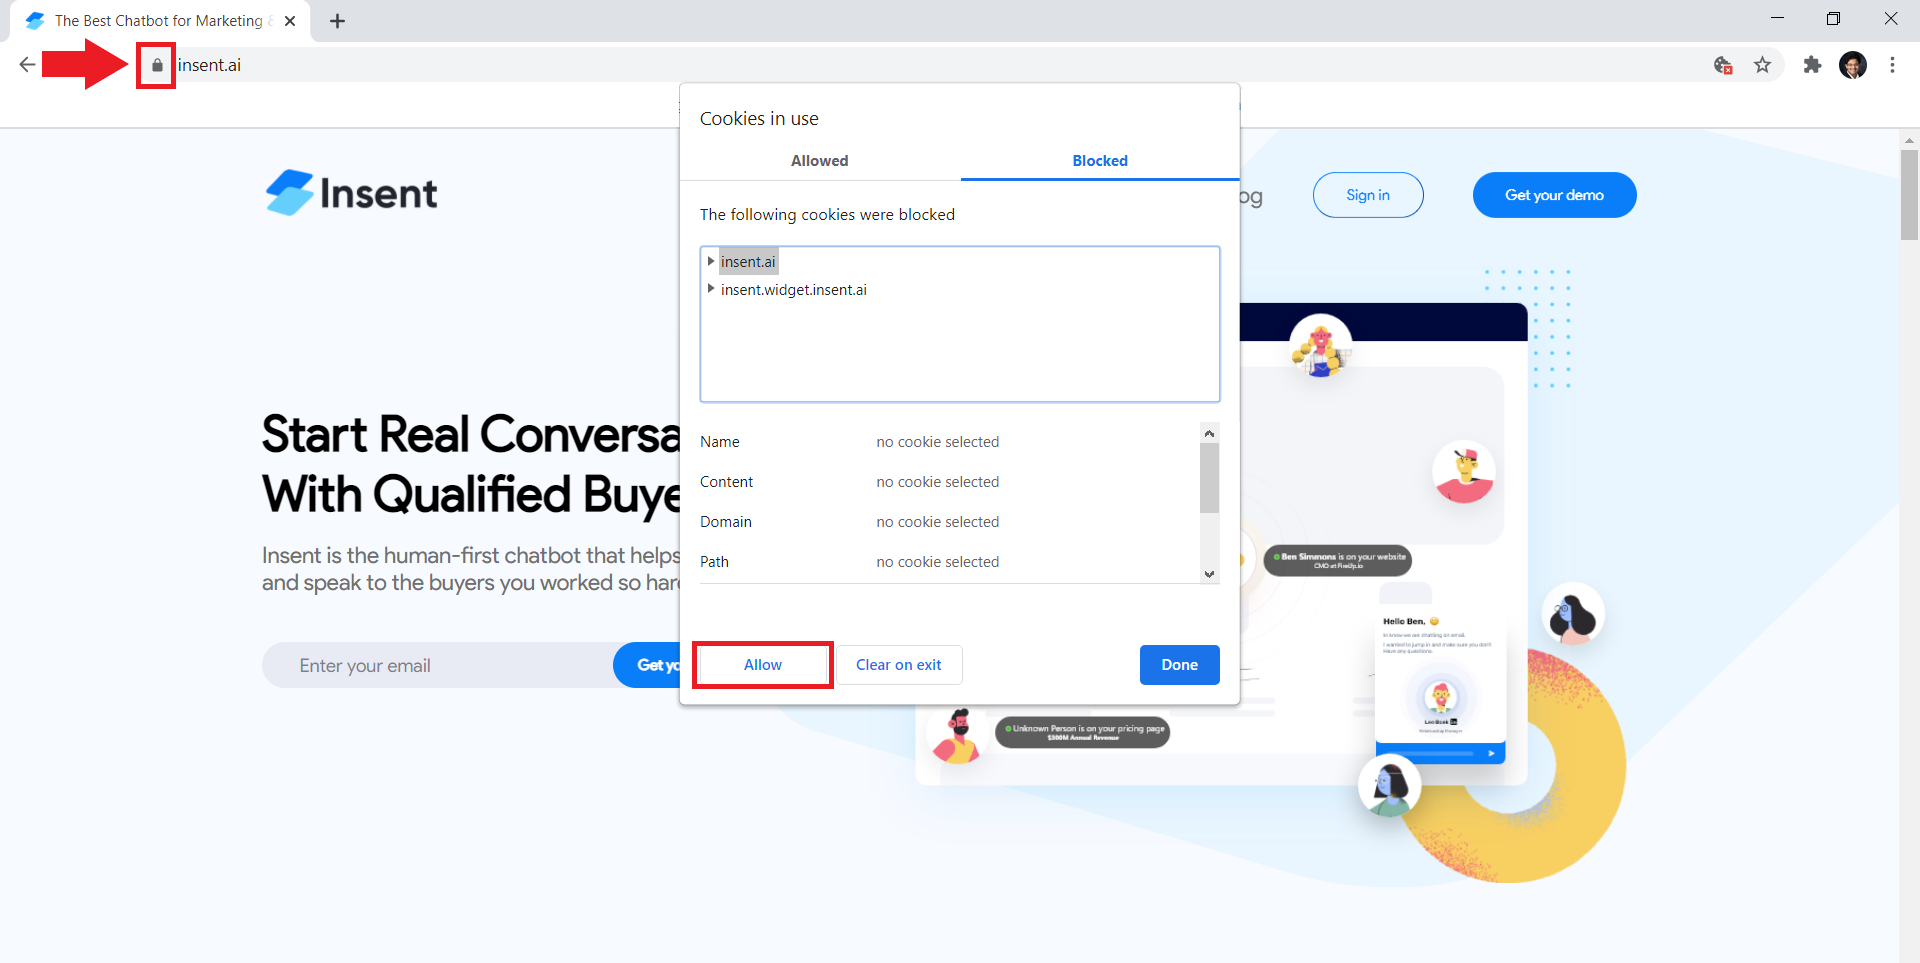1920x963 pixels.
Task: Click the Sign in button
Action: (1368, 195)
